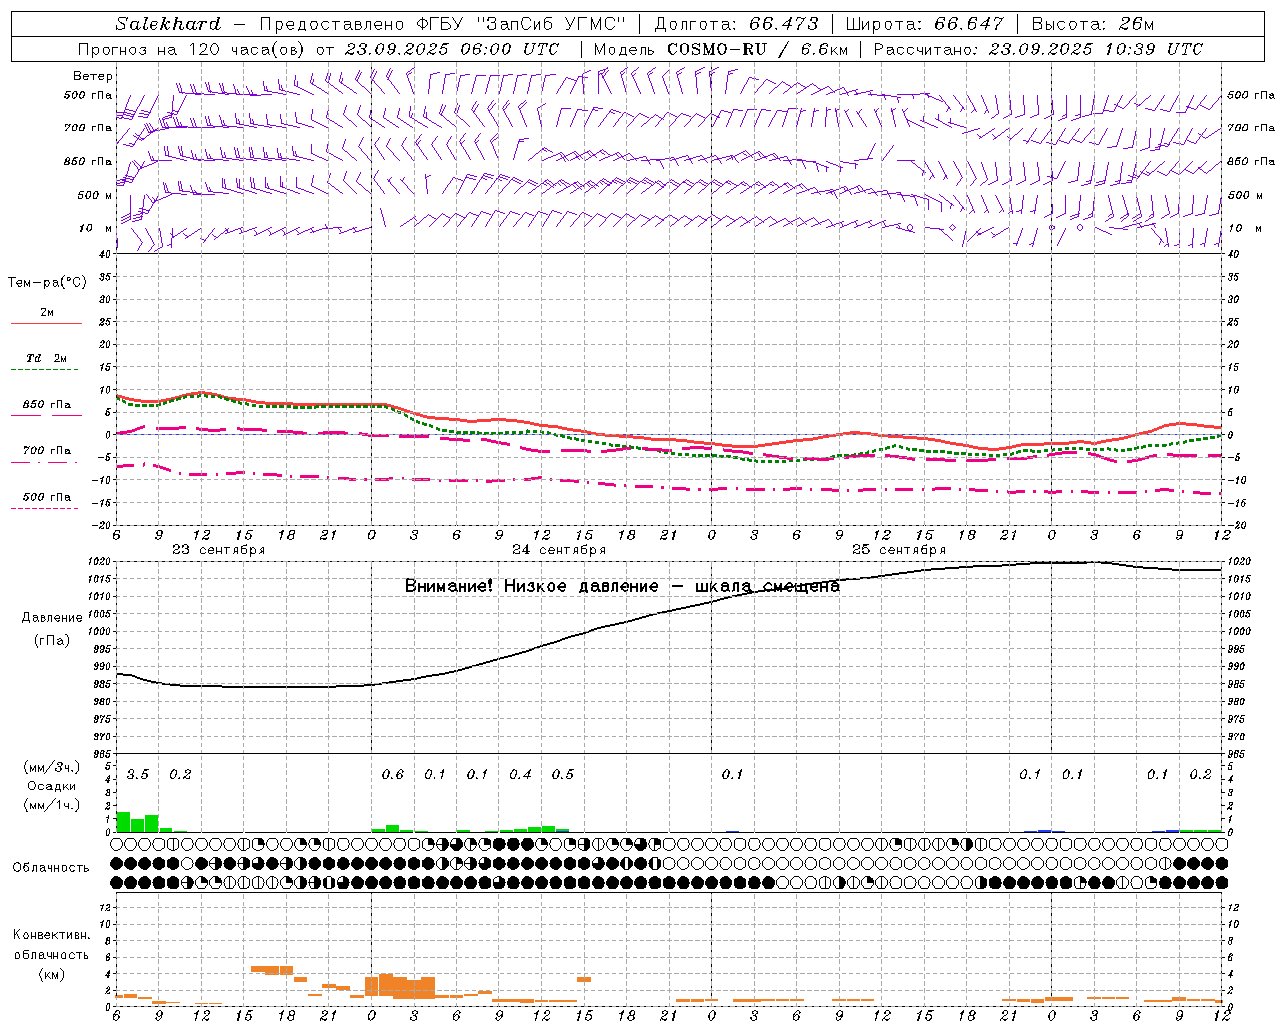This screenshot has width=1280, height=1024.
Task: Click the "(мм/1ч.)" units label
Action: (51, 805)
